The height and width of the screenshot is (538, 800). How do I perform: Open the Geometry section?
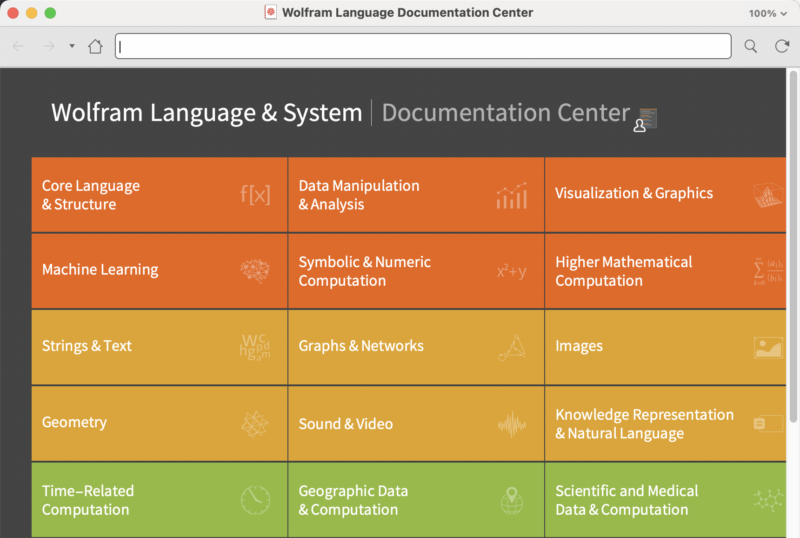click(159, 424)
